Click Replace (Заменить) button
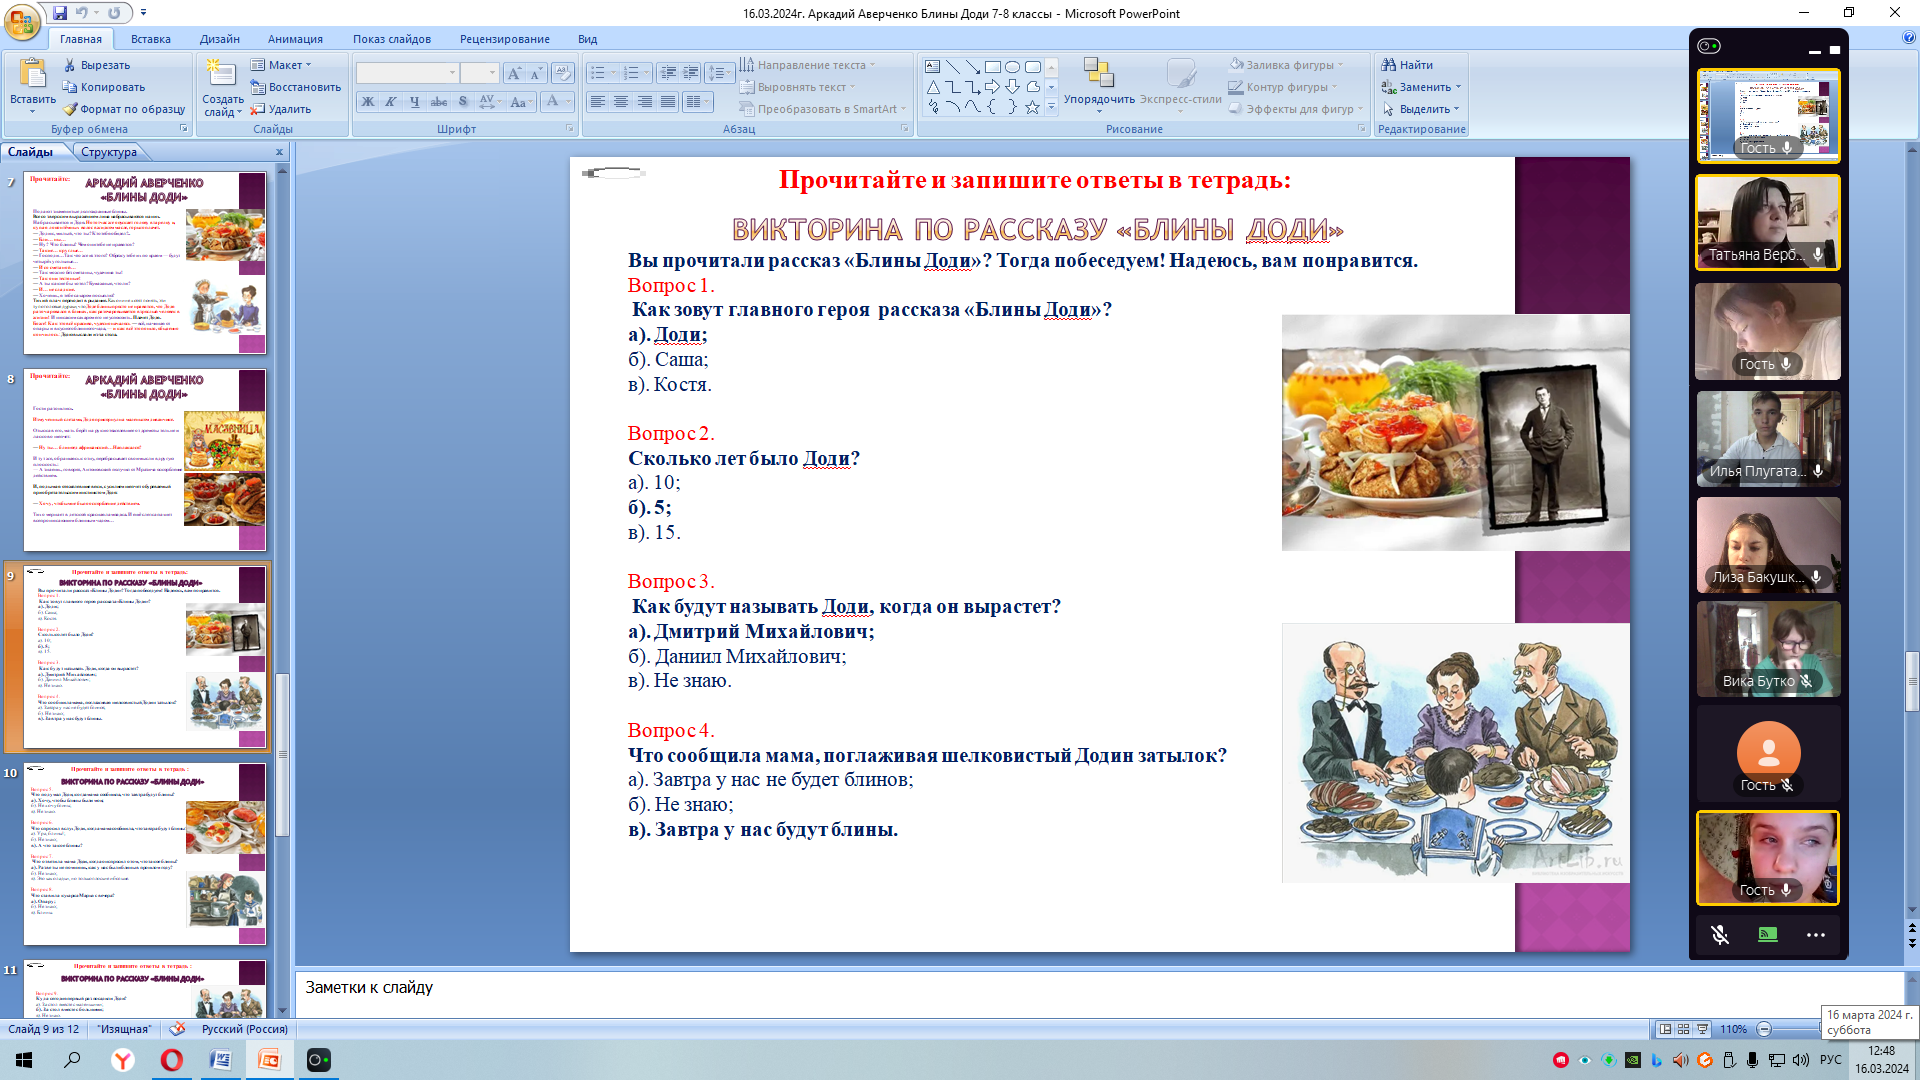Screen dimensions: 1920x1080 (x=1421, y=87)
